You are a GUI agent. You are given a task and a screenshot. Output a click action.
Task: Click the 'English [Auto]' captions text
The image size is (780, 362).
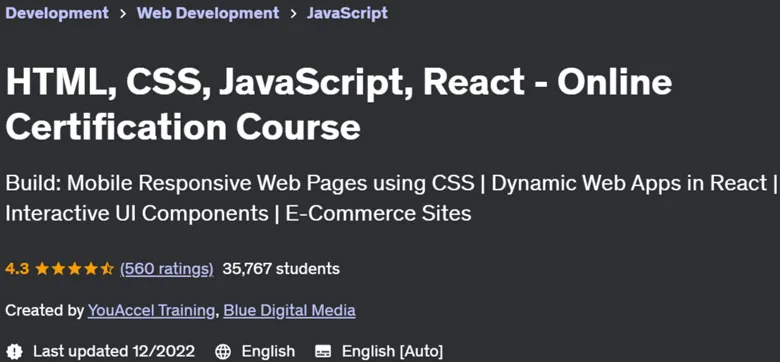tap(392, 352)
